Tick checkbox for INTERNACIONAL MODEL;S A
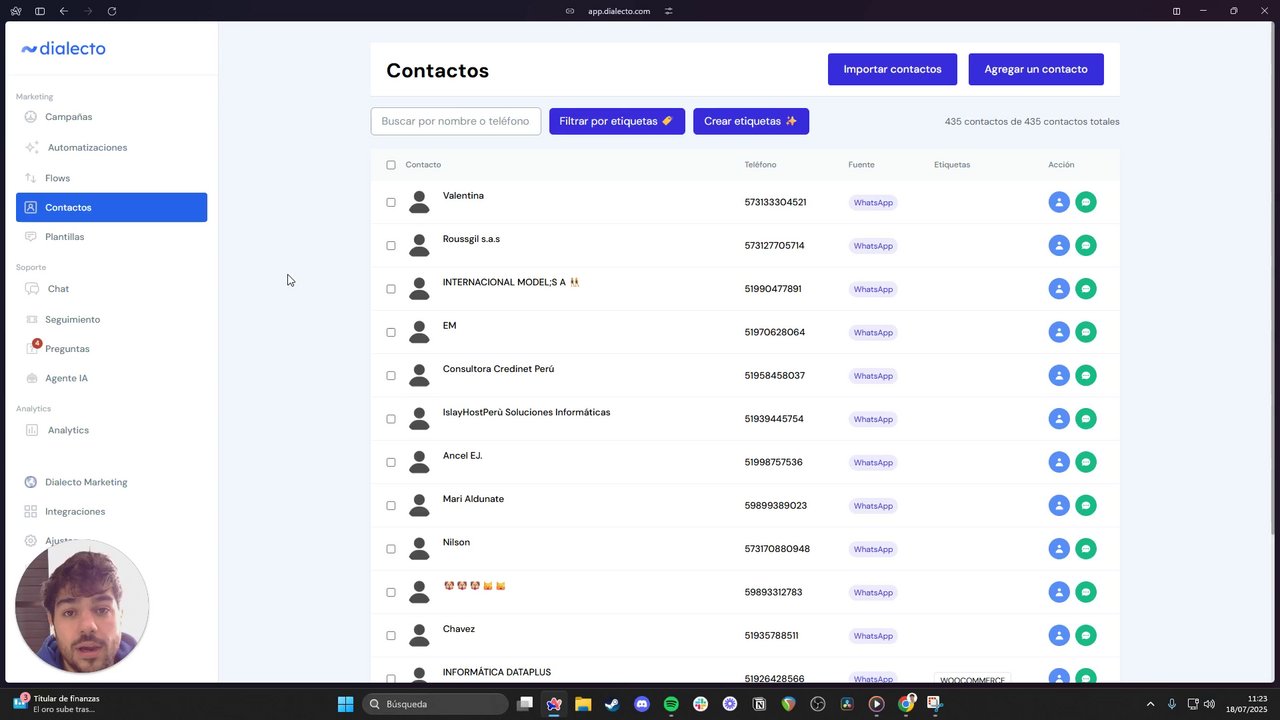1280x720 pixels. 391,289
